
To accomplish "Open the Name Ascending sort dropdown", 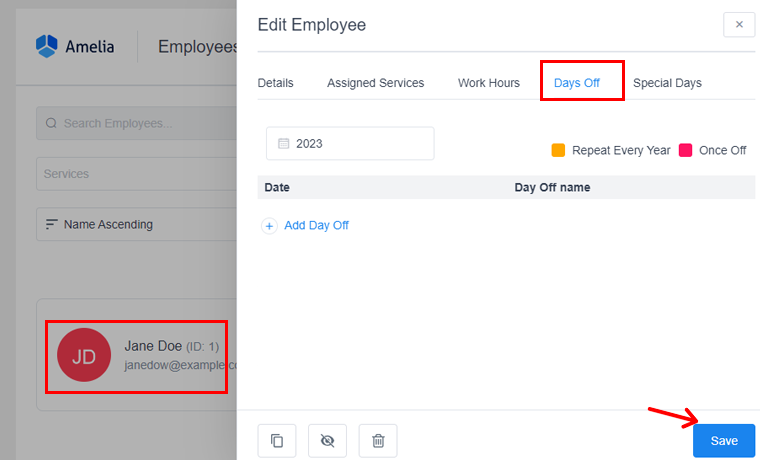I will (136, 224).
